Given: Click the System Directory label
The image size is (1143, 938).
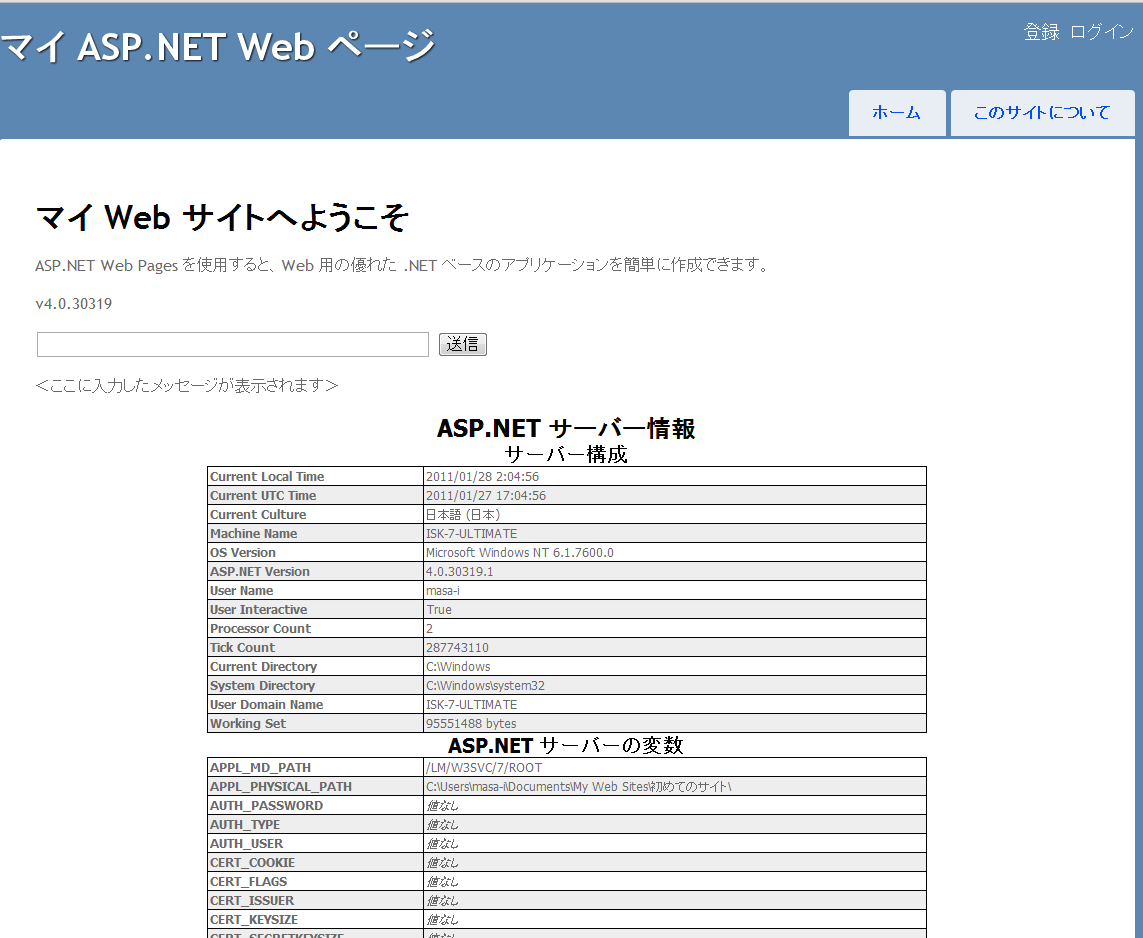Looking at the screenshot, I should tap(262, 685).
